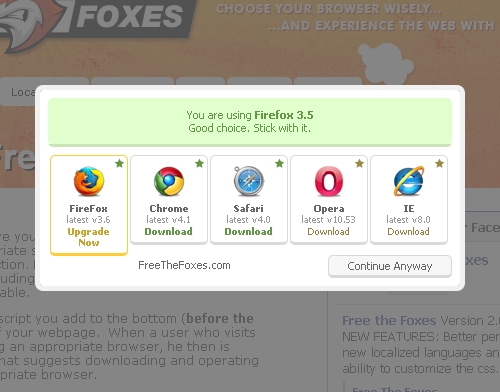Viewport: 500px width, 392px height.
Task: Click the star icon on Safari card
Action: click(x=279, y=163)
